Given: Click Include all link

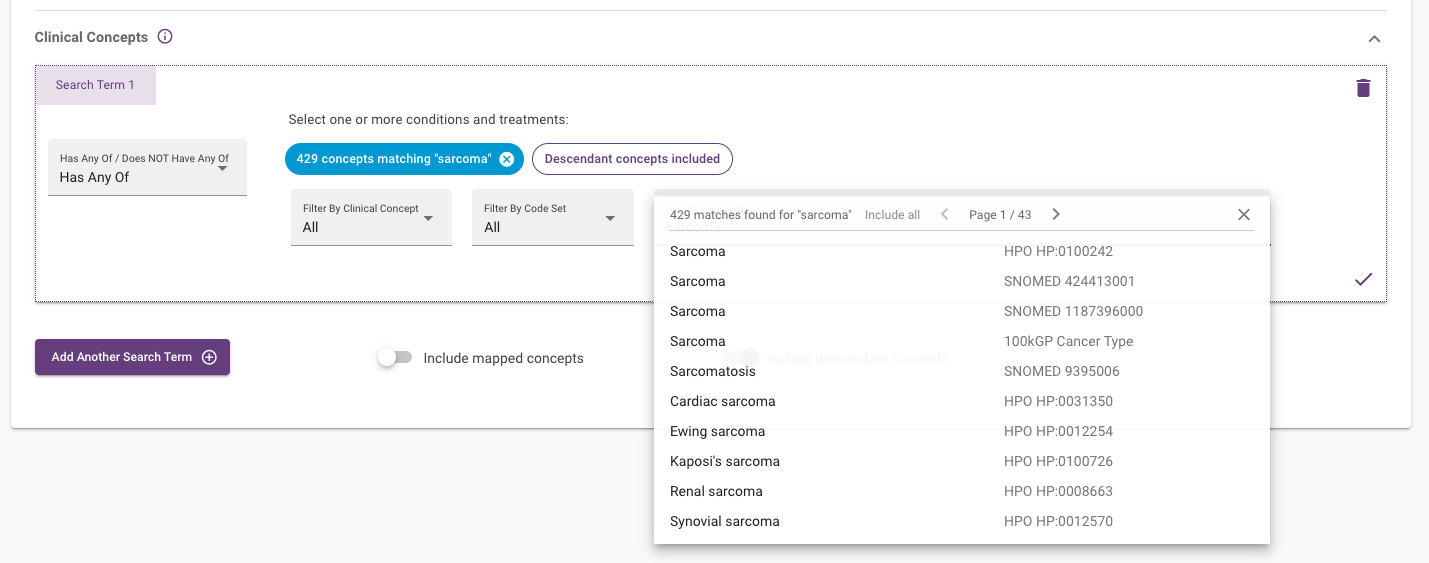Looking at the screenshot, I should 892,215.
